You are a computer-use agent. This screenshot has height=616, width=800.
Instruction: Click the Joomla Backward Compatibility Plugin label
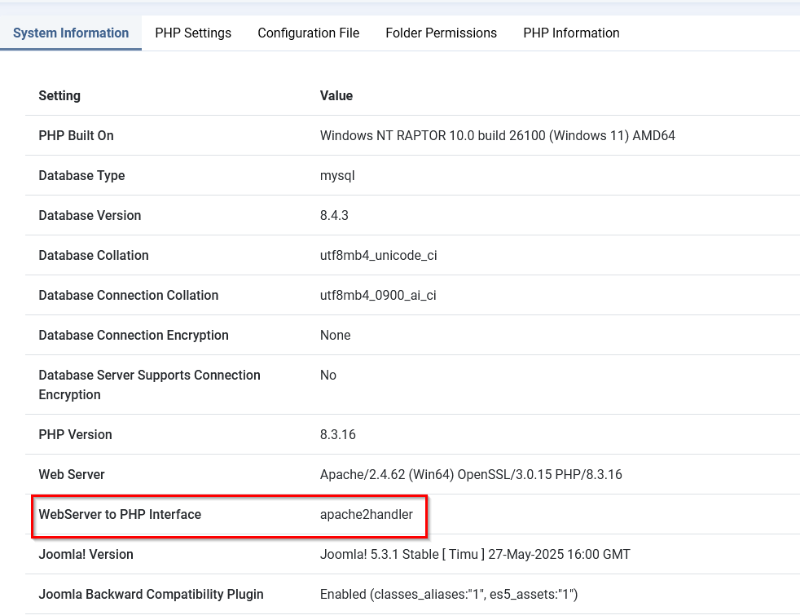(x=151, y=595)
